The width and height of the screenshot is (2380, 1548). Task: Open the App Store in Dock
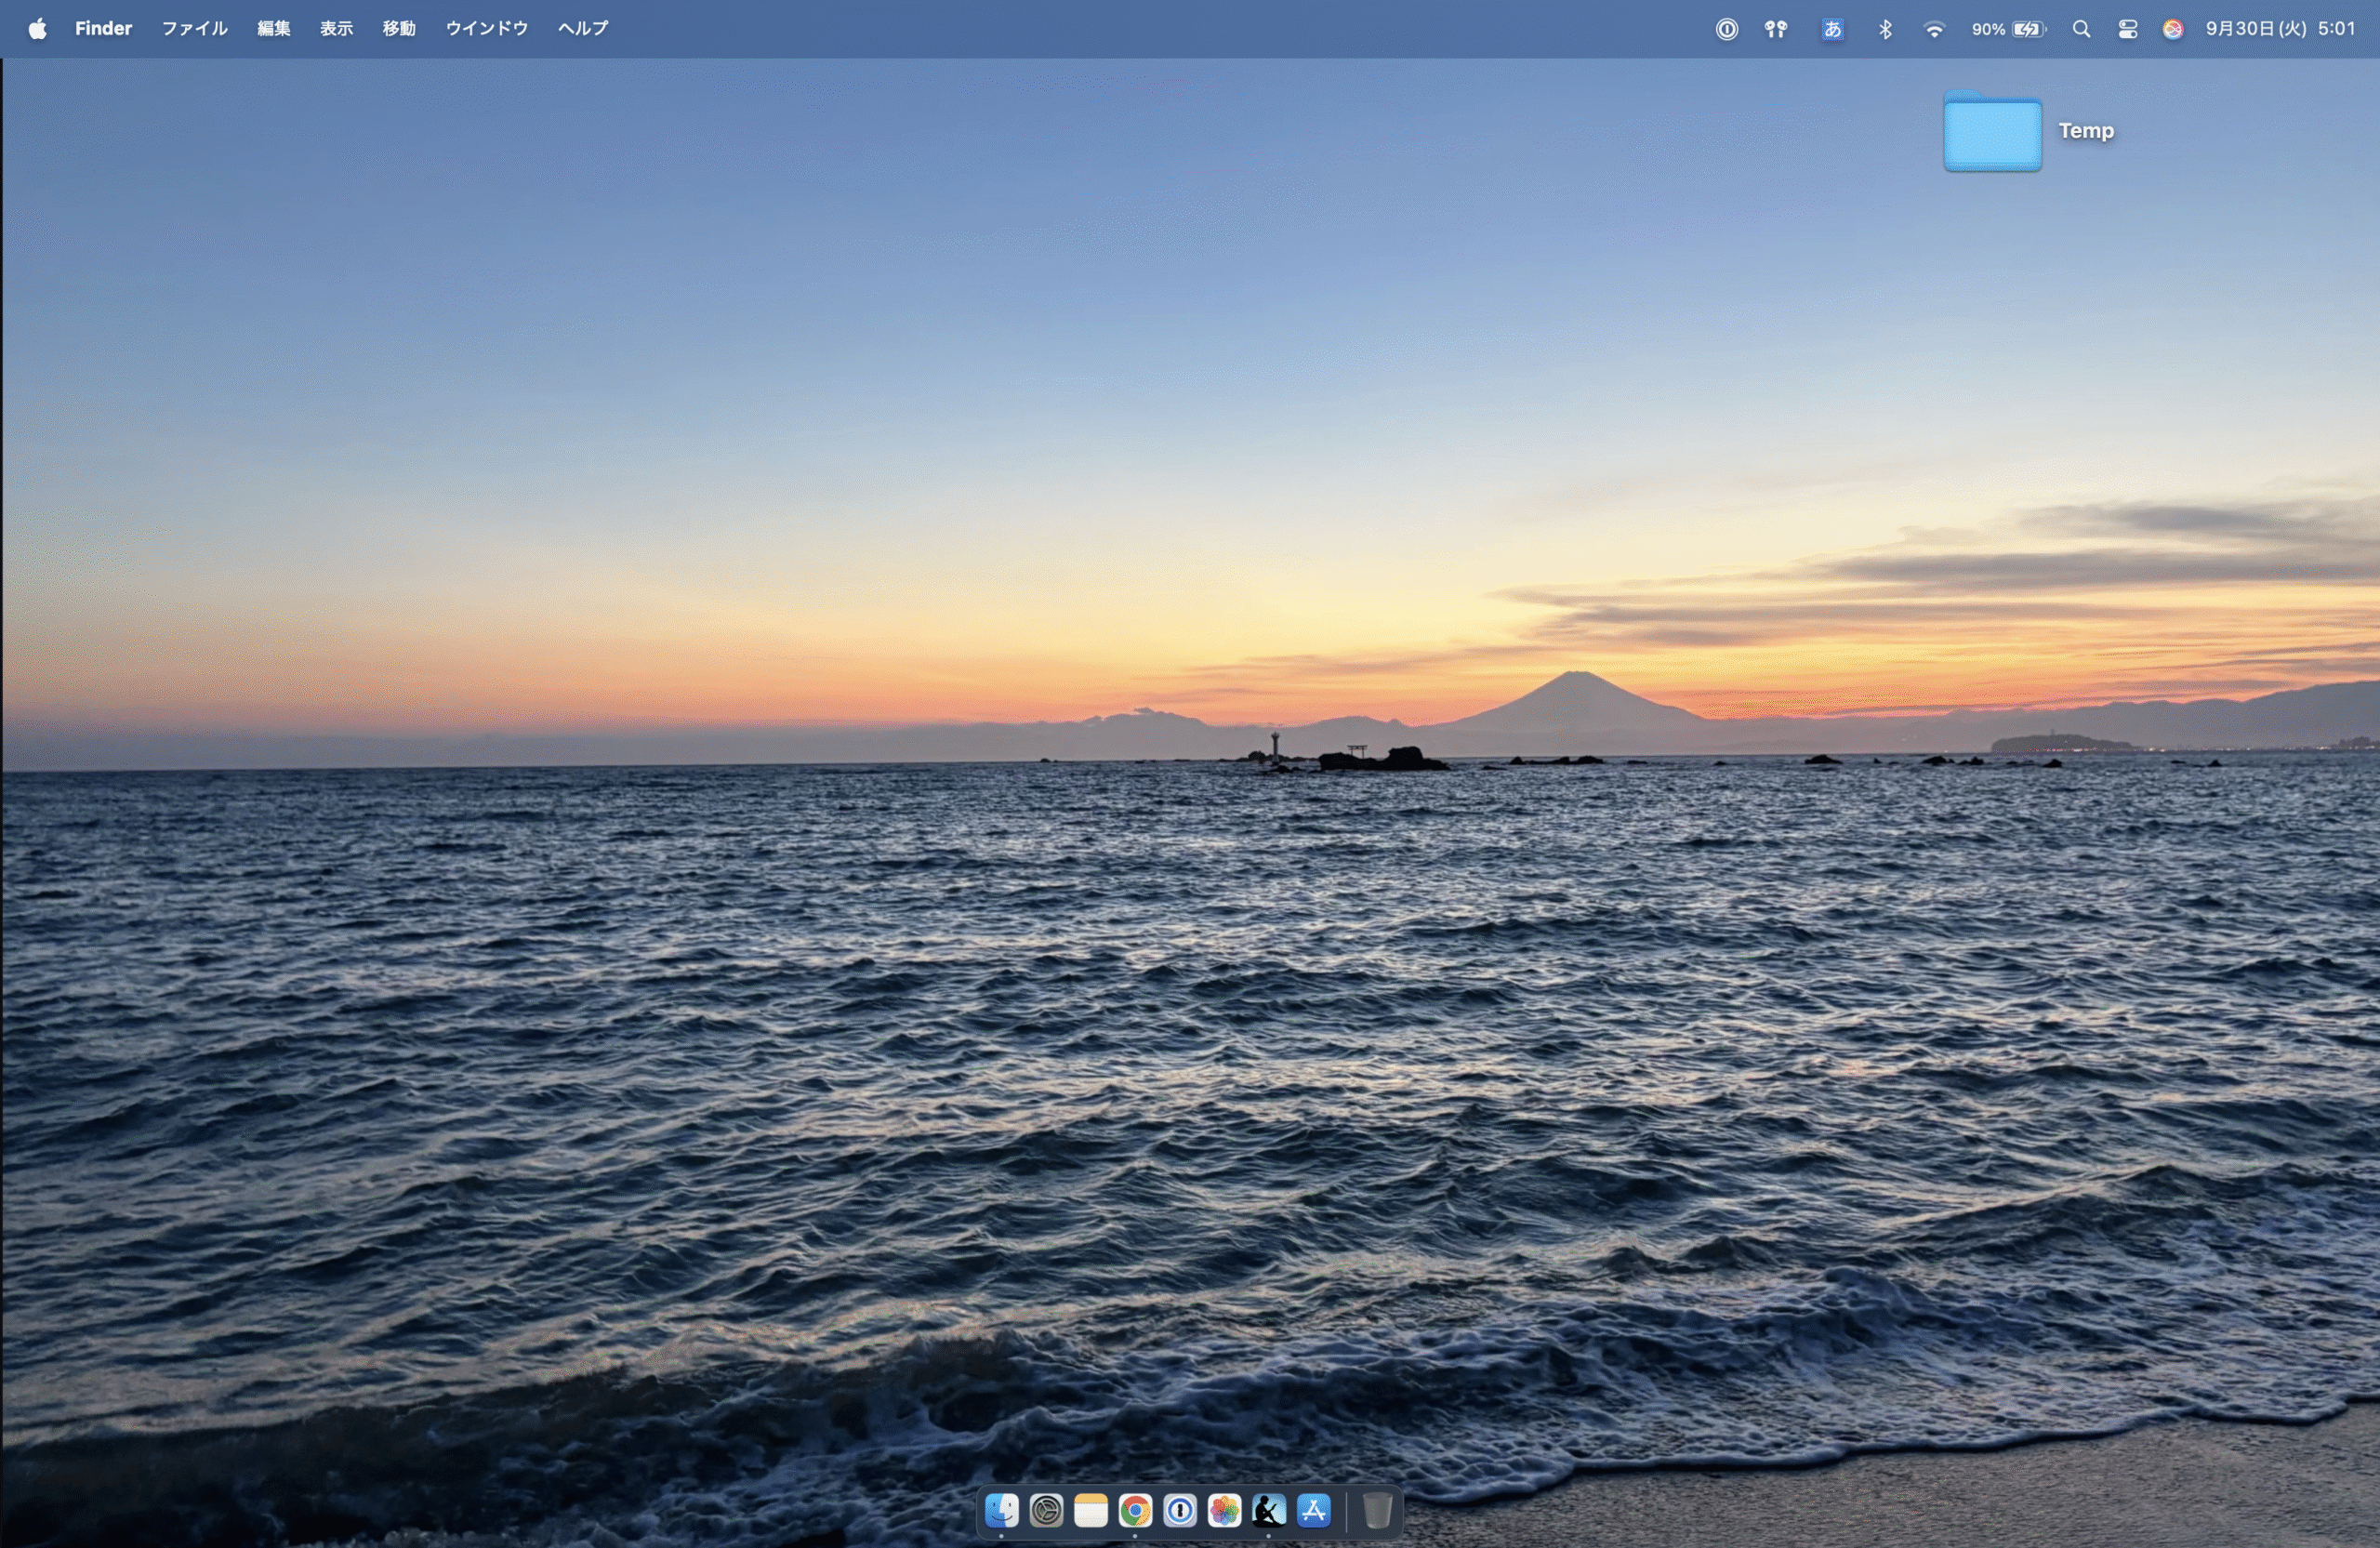[x=1313, y=1510]
